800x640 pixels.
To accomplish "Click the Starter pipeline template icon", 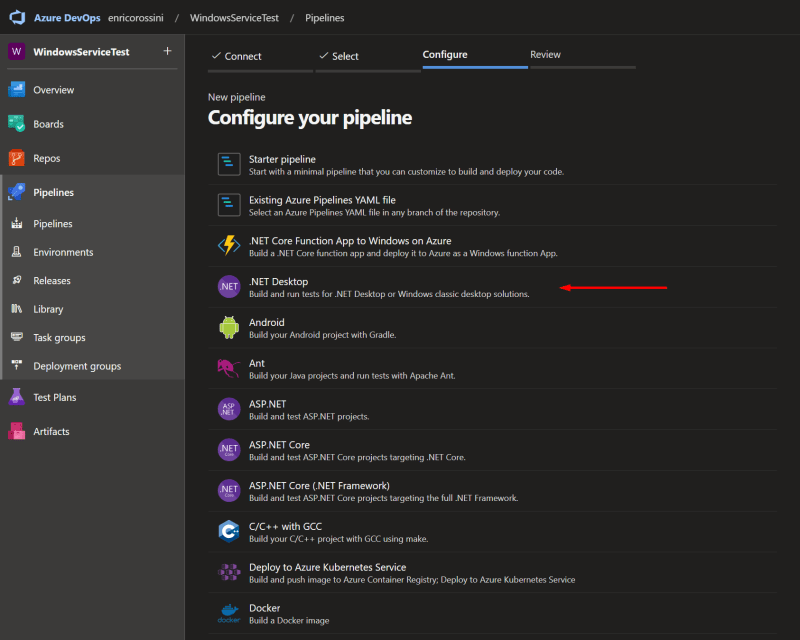I will pos(229,164).
